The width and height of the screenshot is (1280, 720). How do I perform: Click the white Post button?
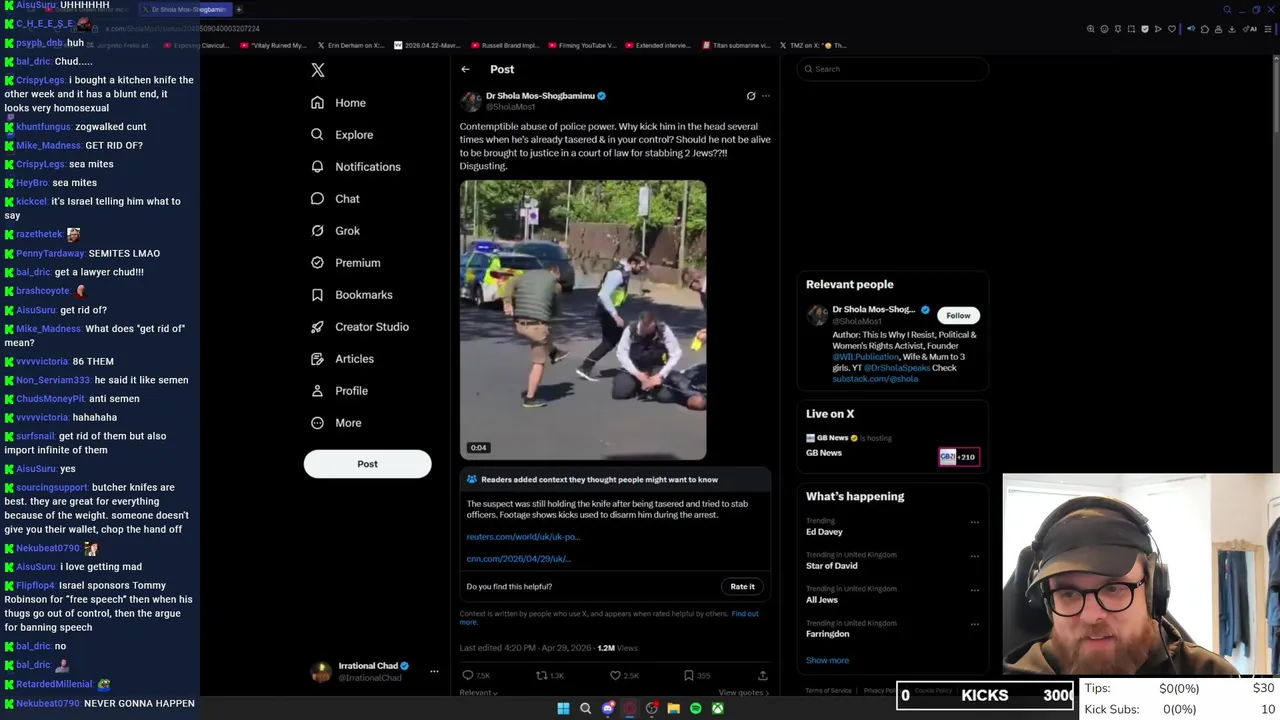367,464
